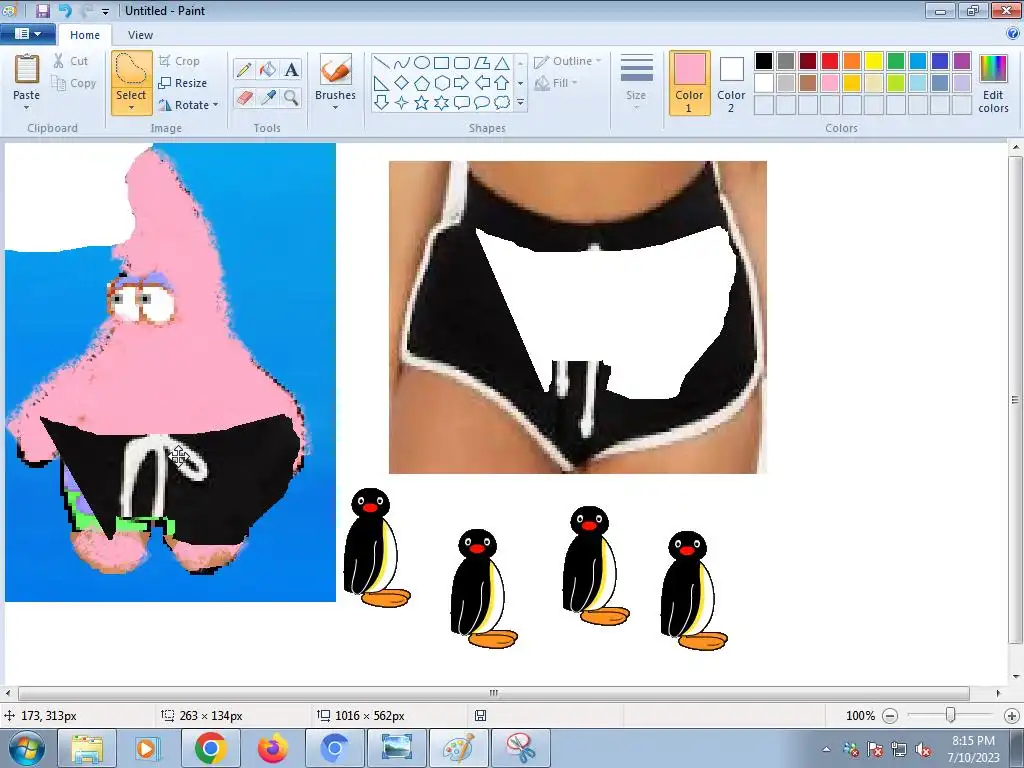Image resolution: width=1024 pixels, height=768 pixels.
Task: Activate Color 2 selector
Action: [x=731, y=83]
